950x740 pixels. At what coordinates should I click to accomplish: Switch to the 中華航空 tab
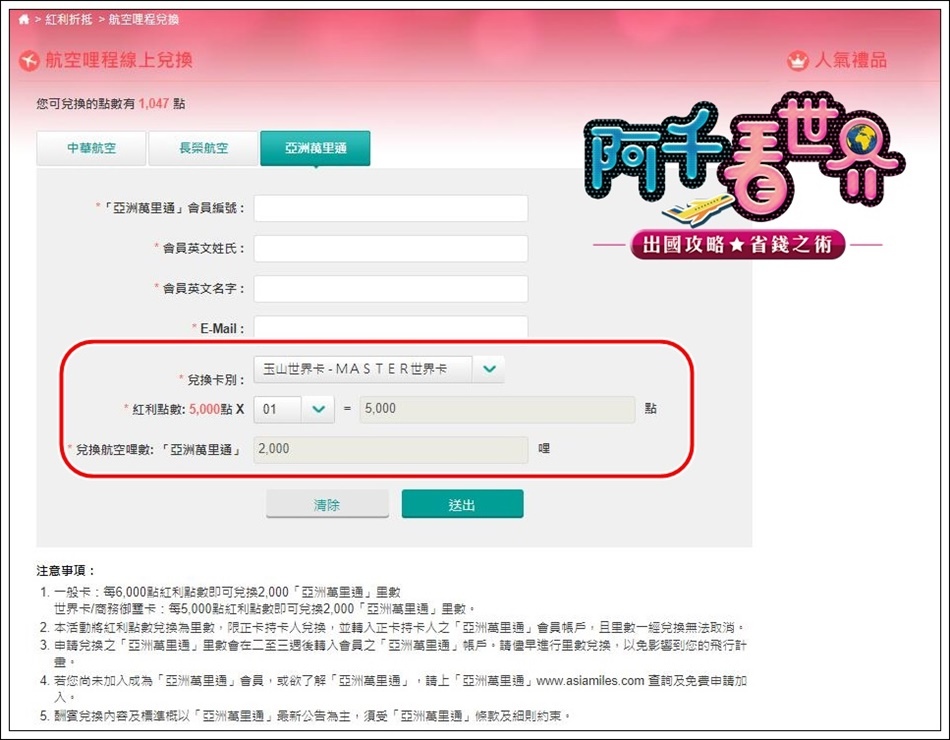tap(91, 148)
